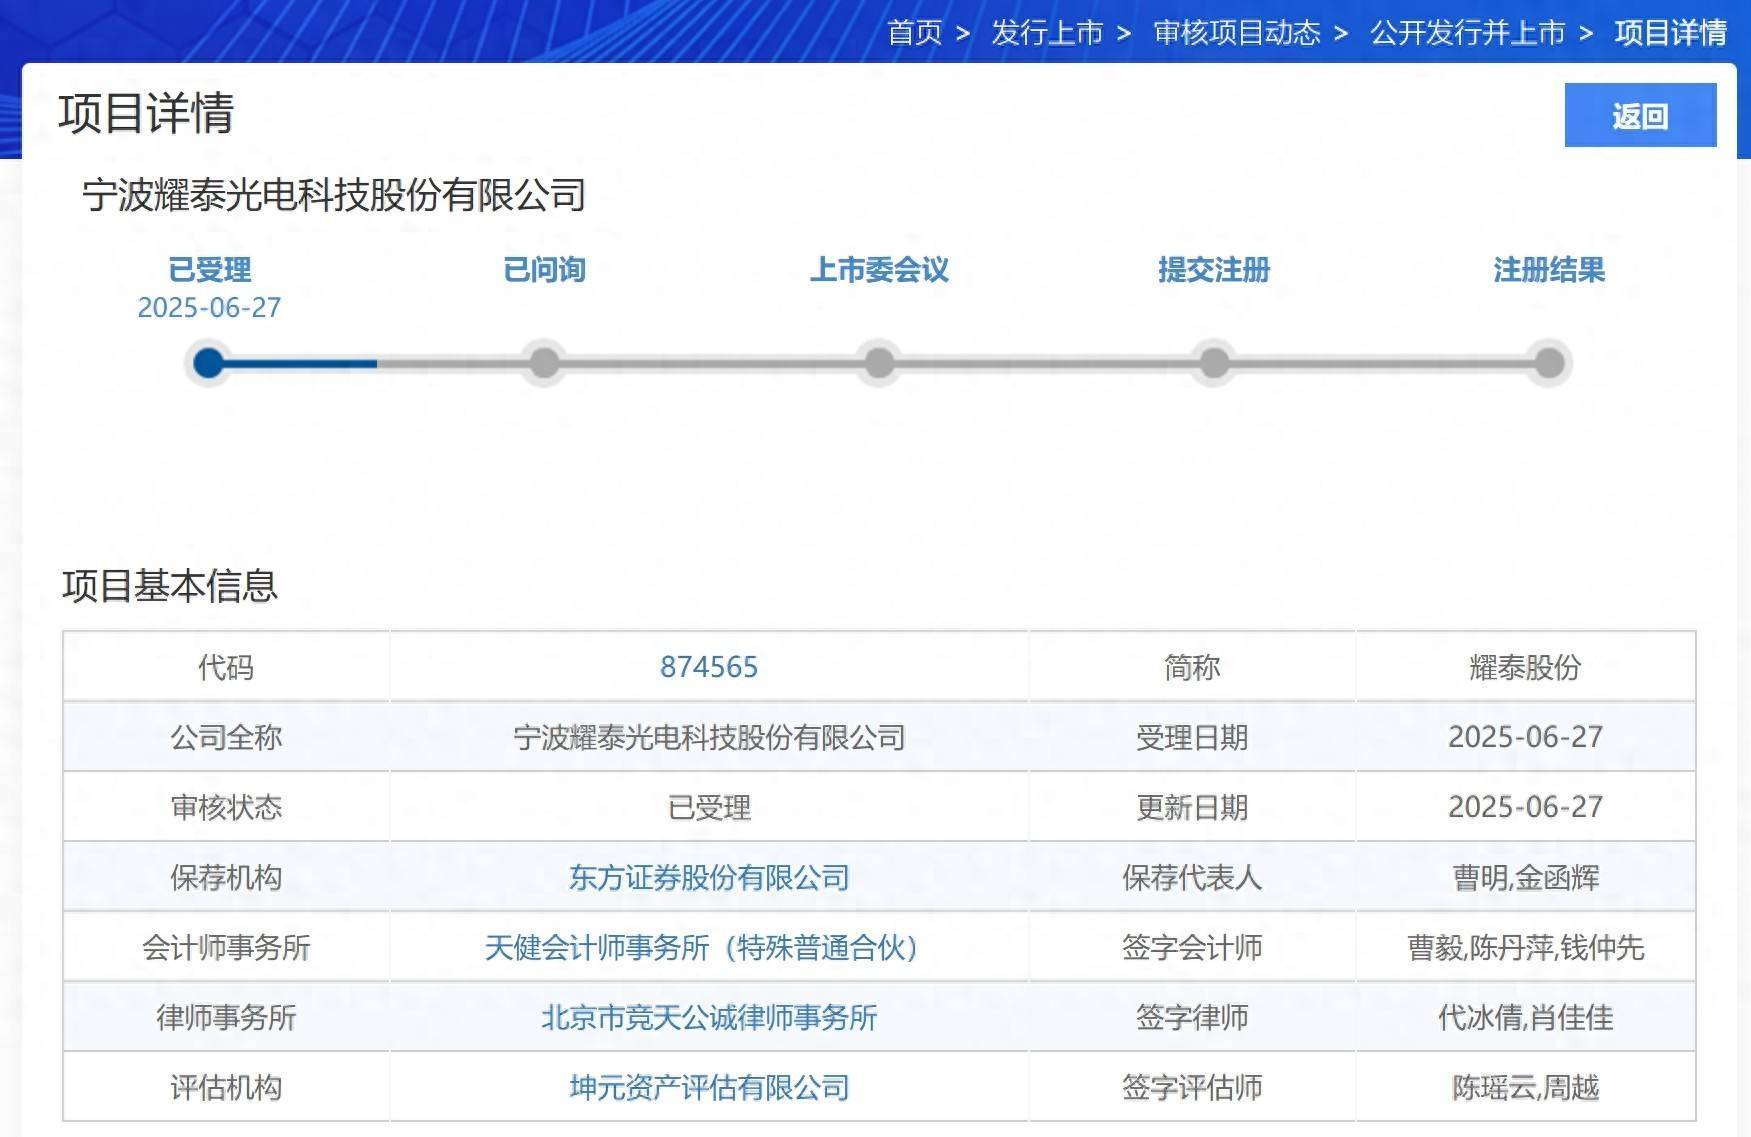Click the 审核状态 label cell
The width and height of the screenshot is (1751, 1137).
[x=226, y=807]
